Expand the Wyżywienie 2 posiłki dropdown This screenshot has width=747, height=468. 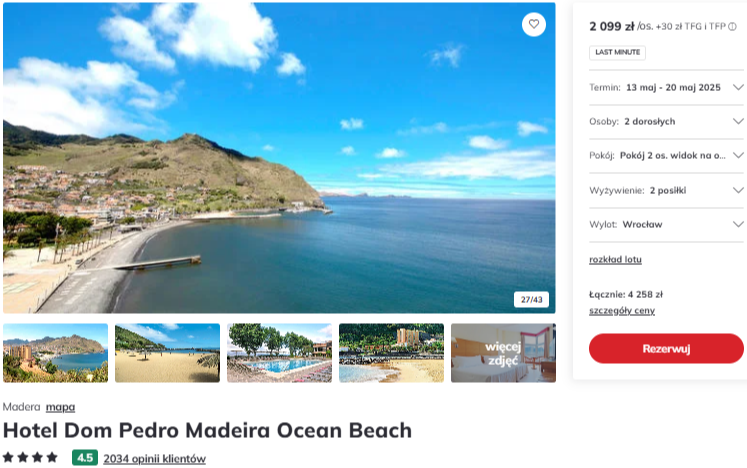[666, 191]
